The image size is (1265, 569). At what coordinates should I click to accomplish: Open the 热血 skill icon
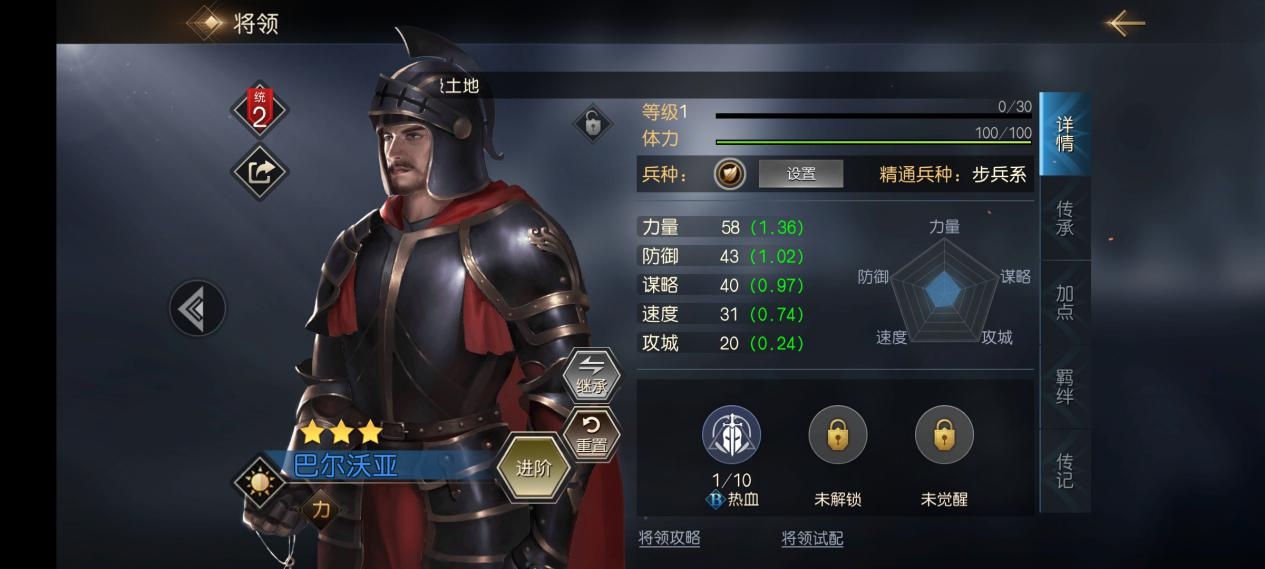pos(731,435)
